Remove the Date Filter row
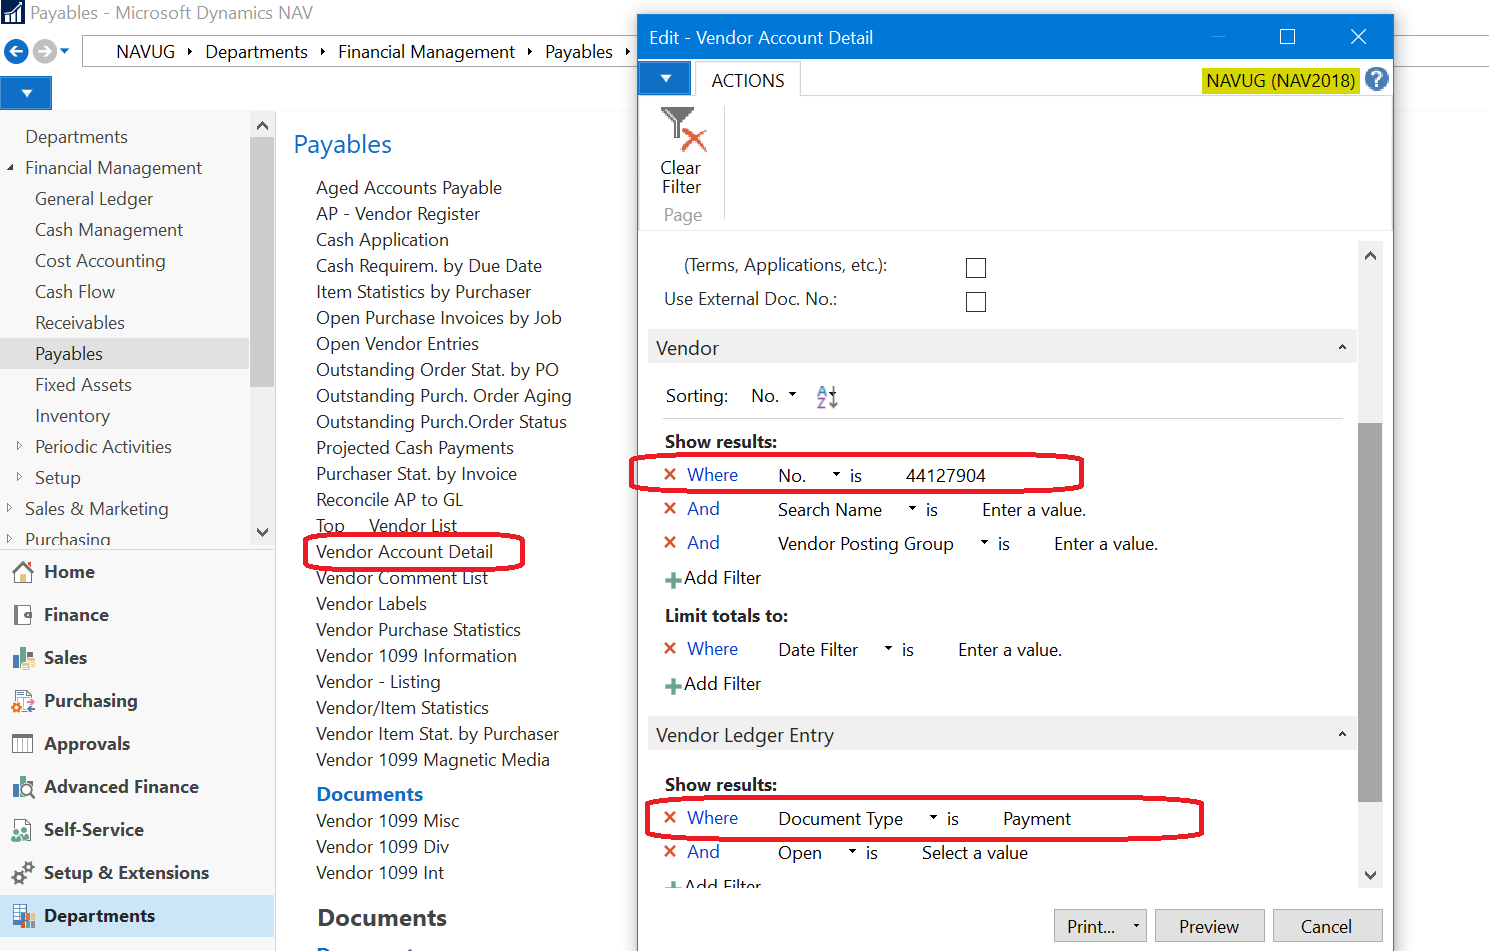Image resolution: width=1489 pixels, height=951 pixels. point(670,649)
